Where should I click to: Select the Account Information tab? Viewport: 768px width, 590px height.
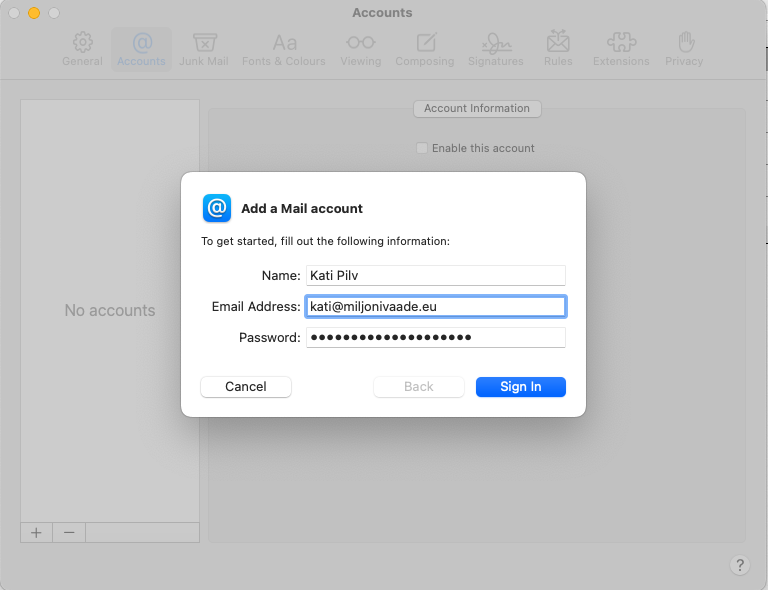point(477,109)
